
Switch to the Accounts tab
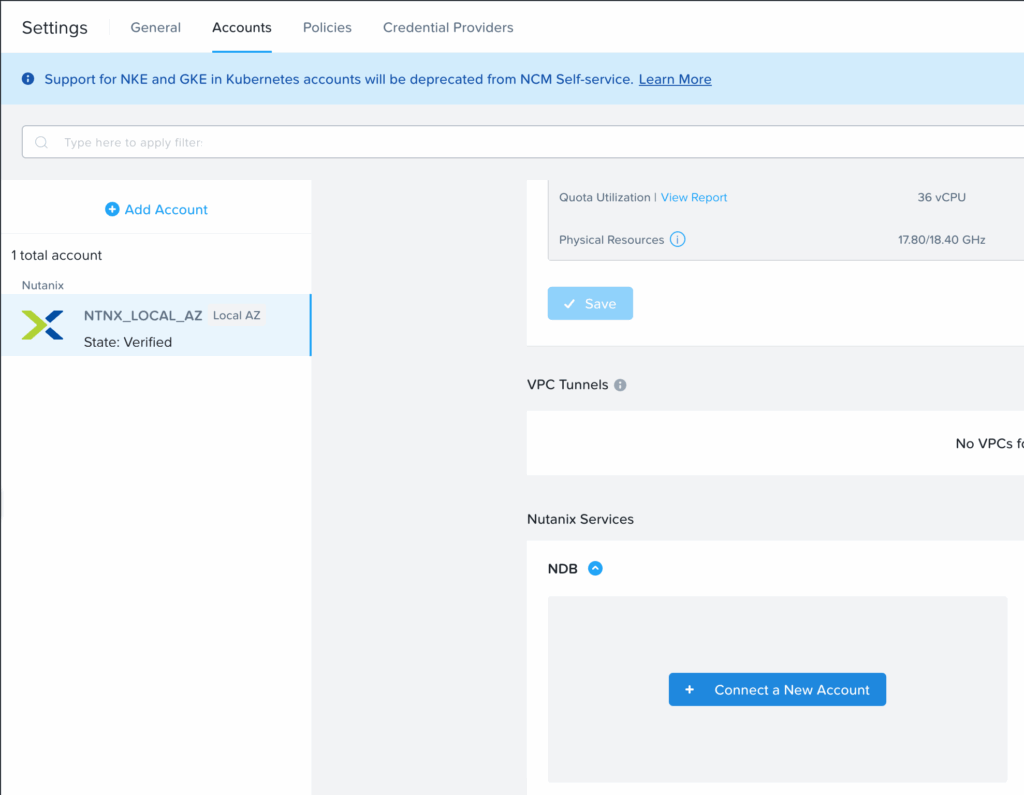pyautogui.click(x=242, y=27)
